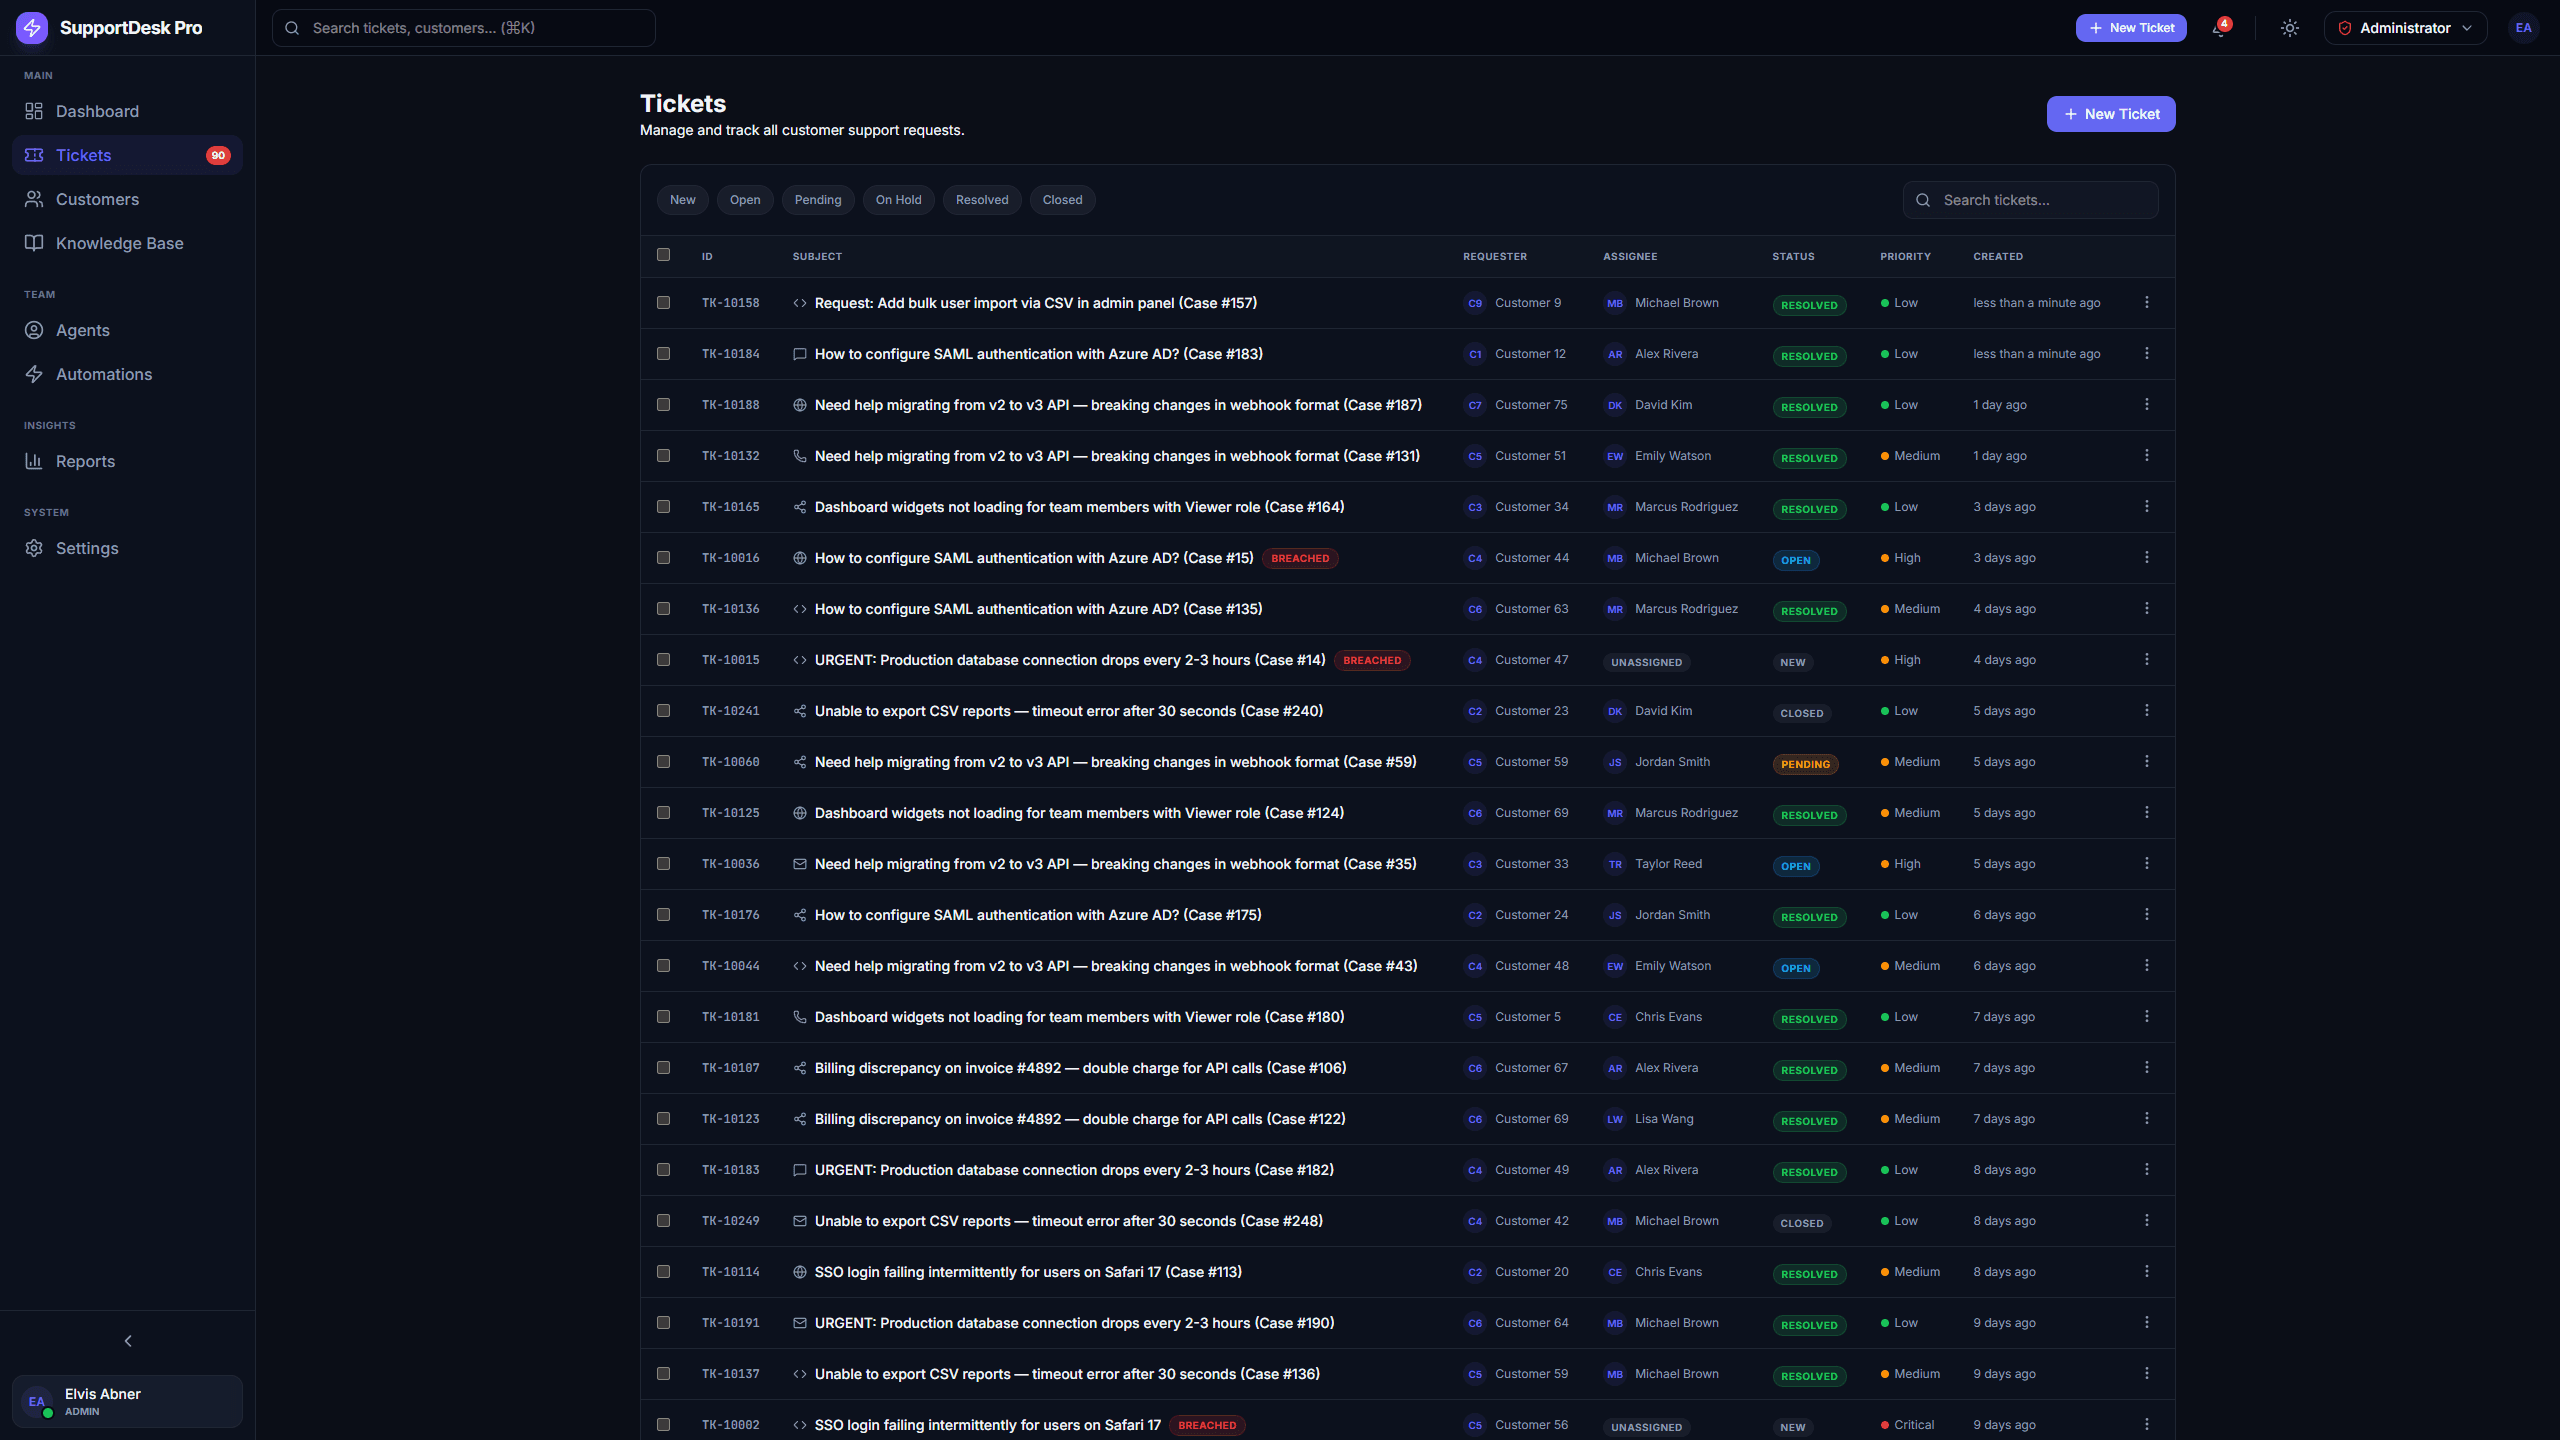Image resolution: width=2560 pixels, height=1440 pixels.
Task: Focus the Search tickets field
Action: point(2031,200)
